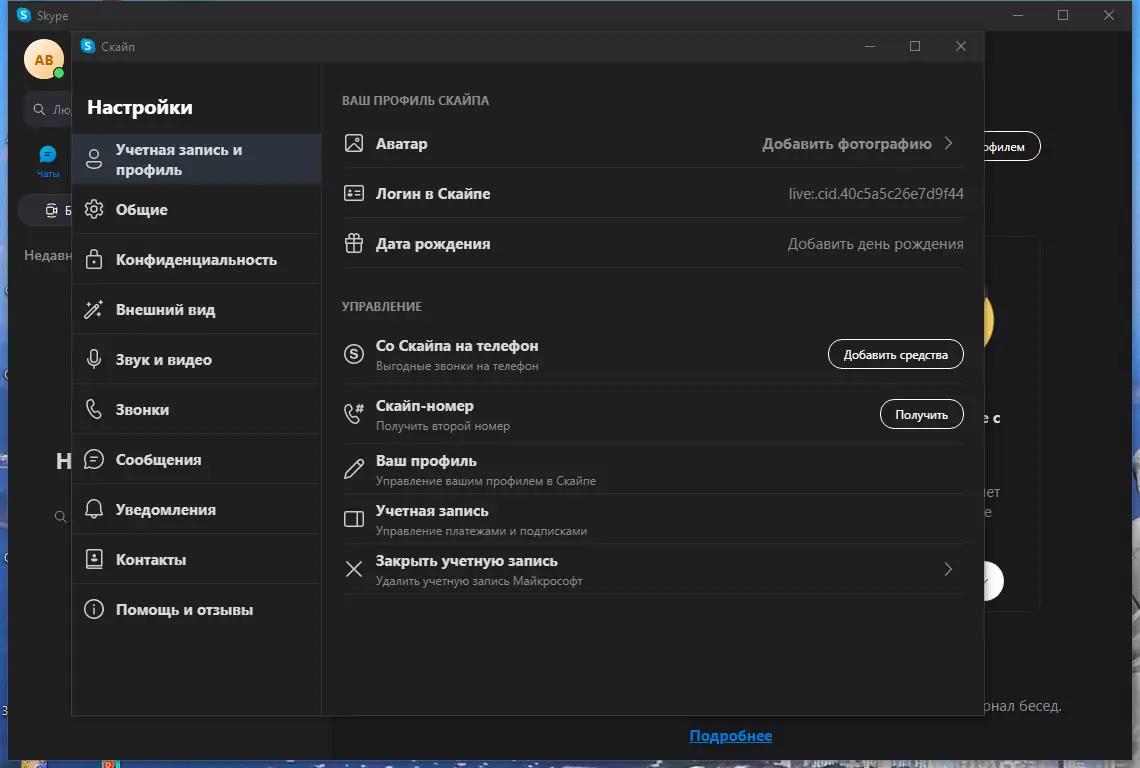Click the Аватар picture icon
The image size is (1140, 768).
[353, 143]
